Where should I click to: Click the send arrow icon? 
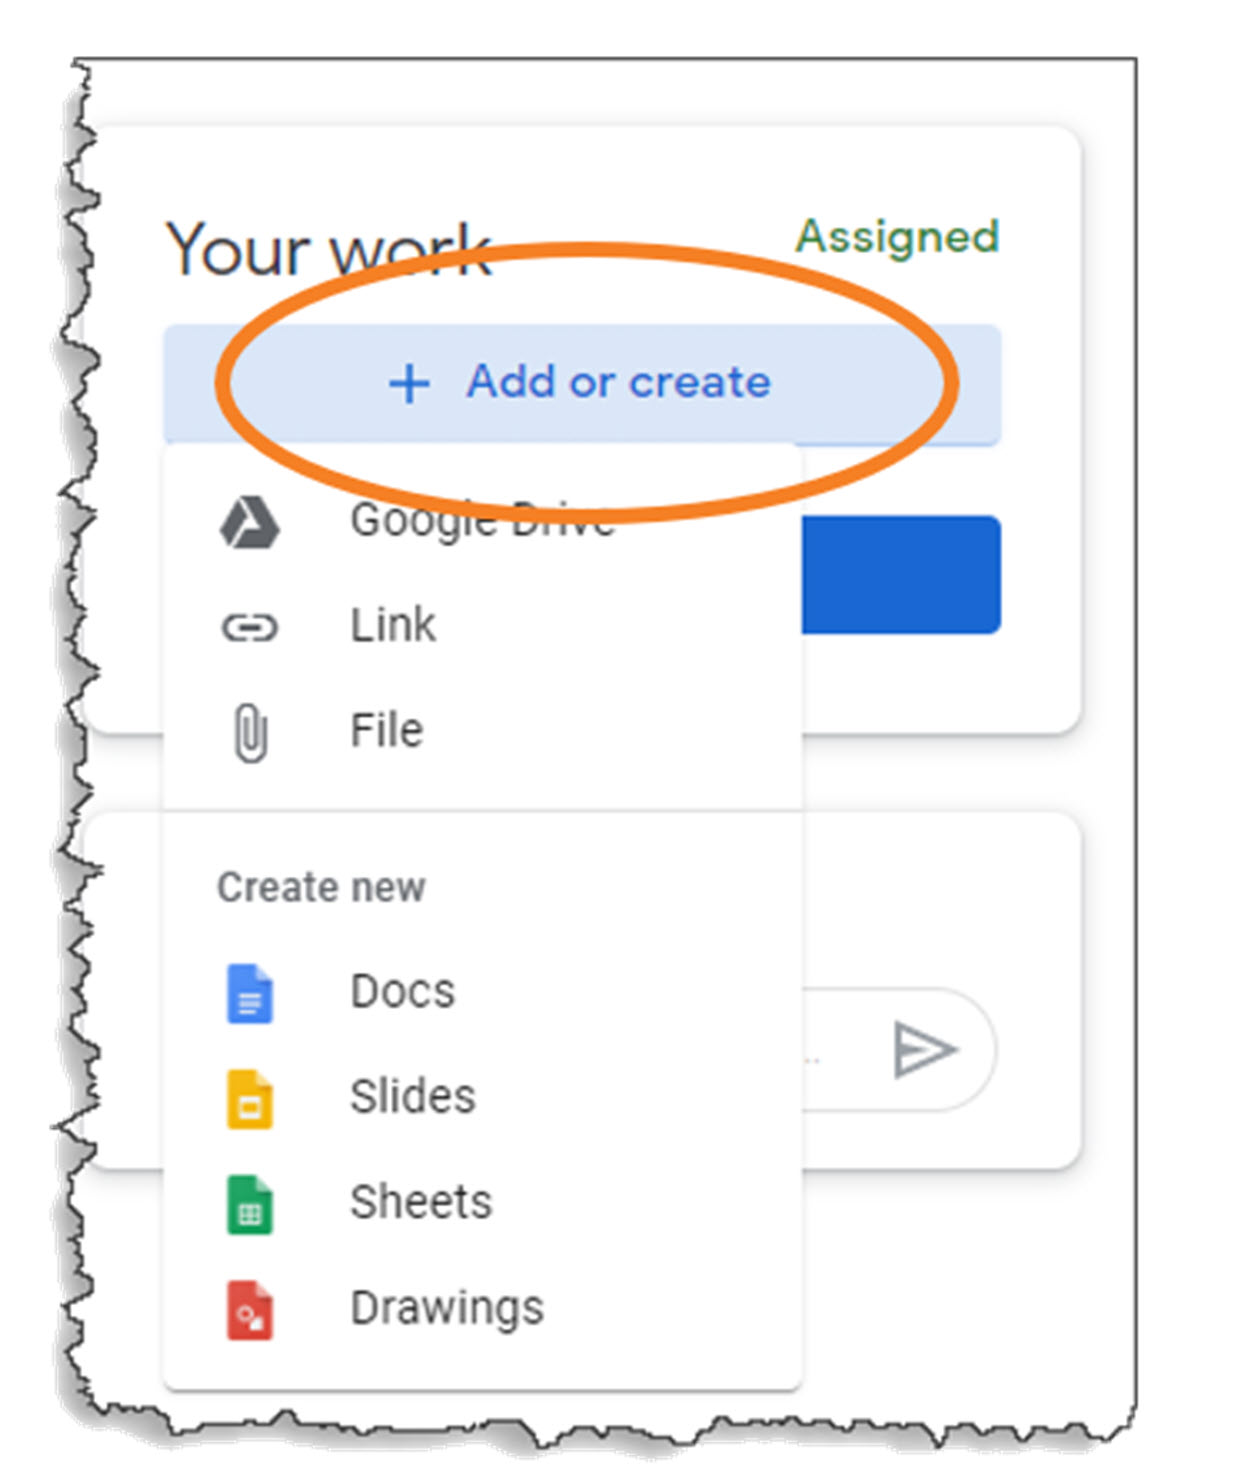pyautogui.click(x=925, y=1050)
